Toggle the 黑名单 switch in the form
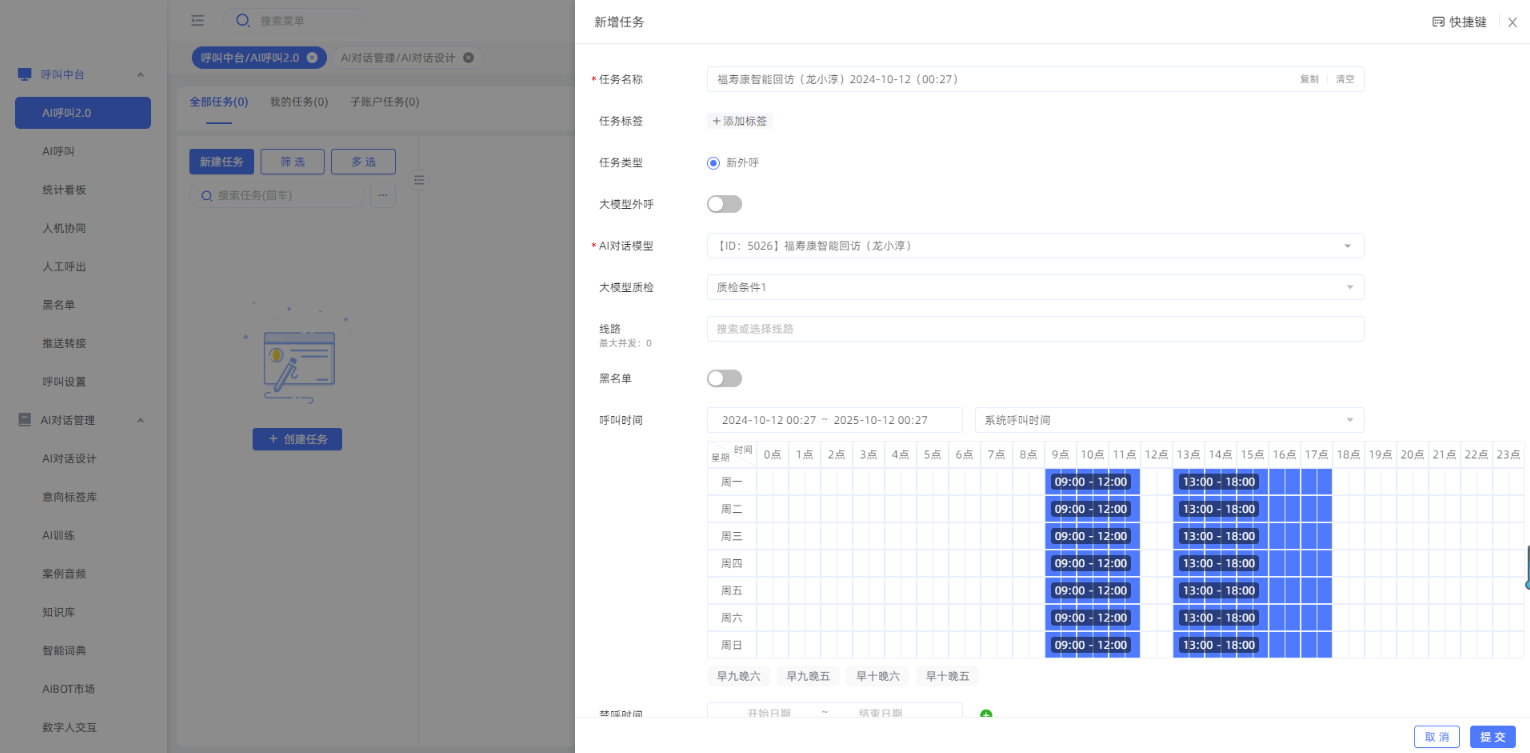The image size is (1530, 753). click(x=724, y=378)
